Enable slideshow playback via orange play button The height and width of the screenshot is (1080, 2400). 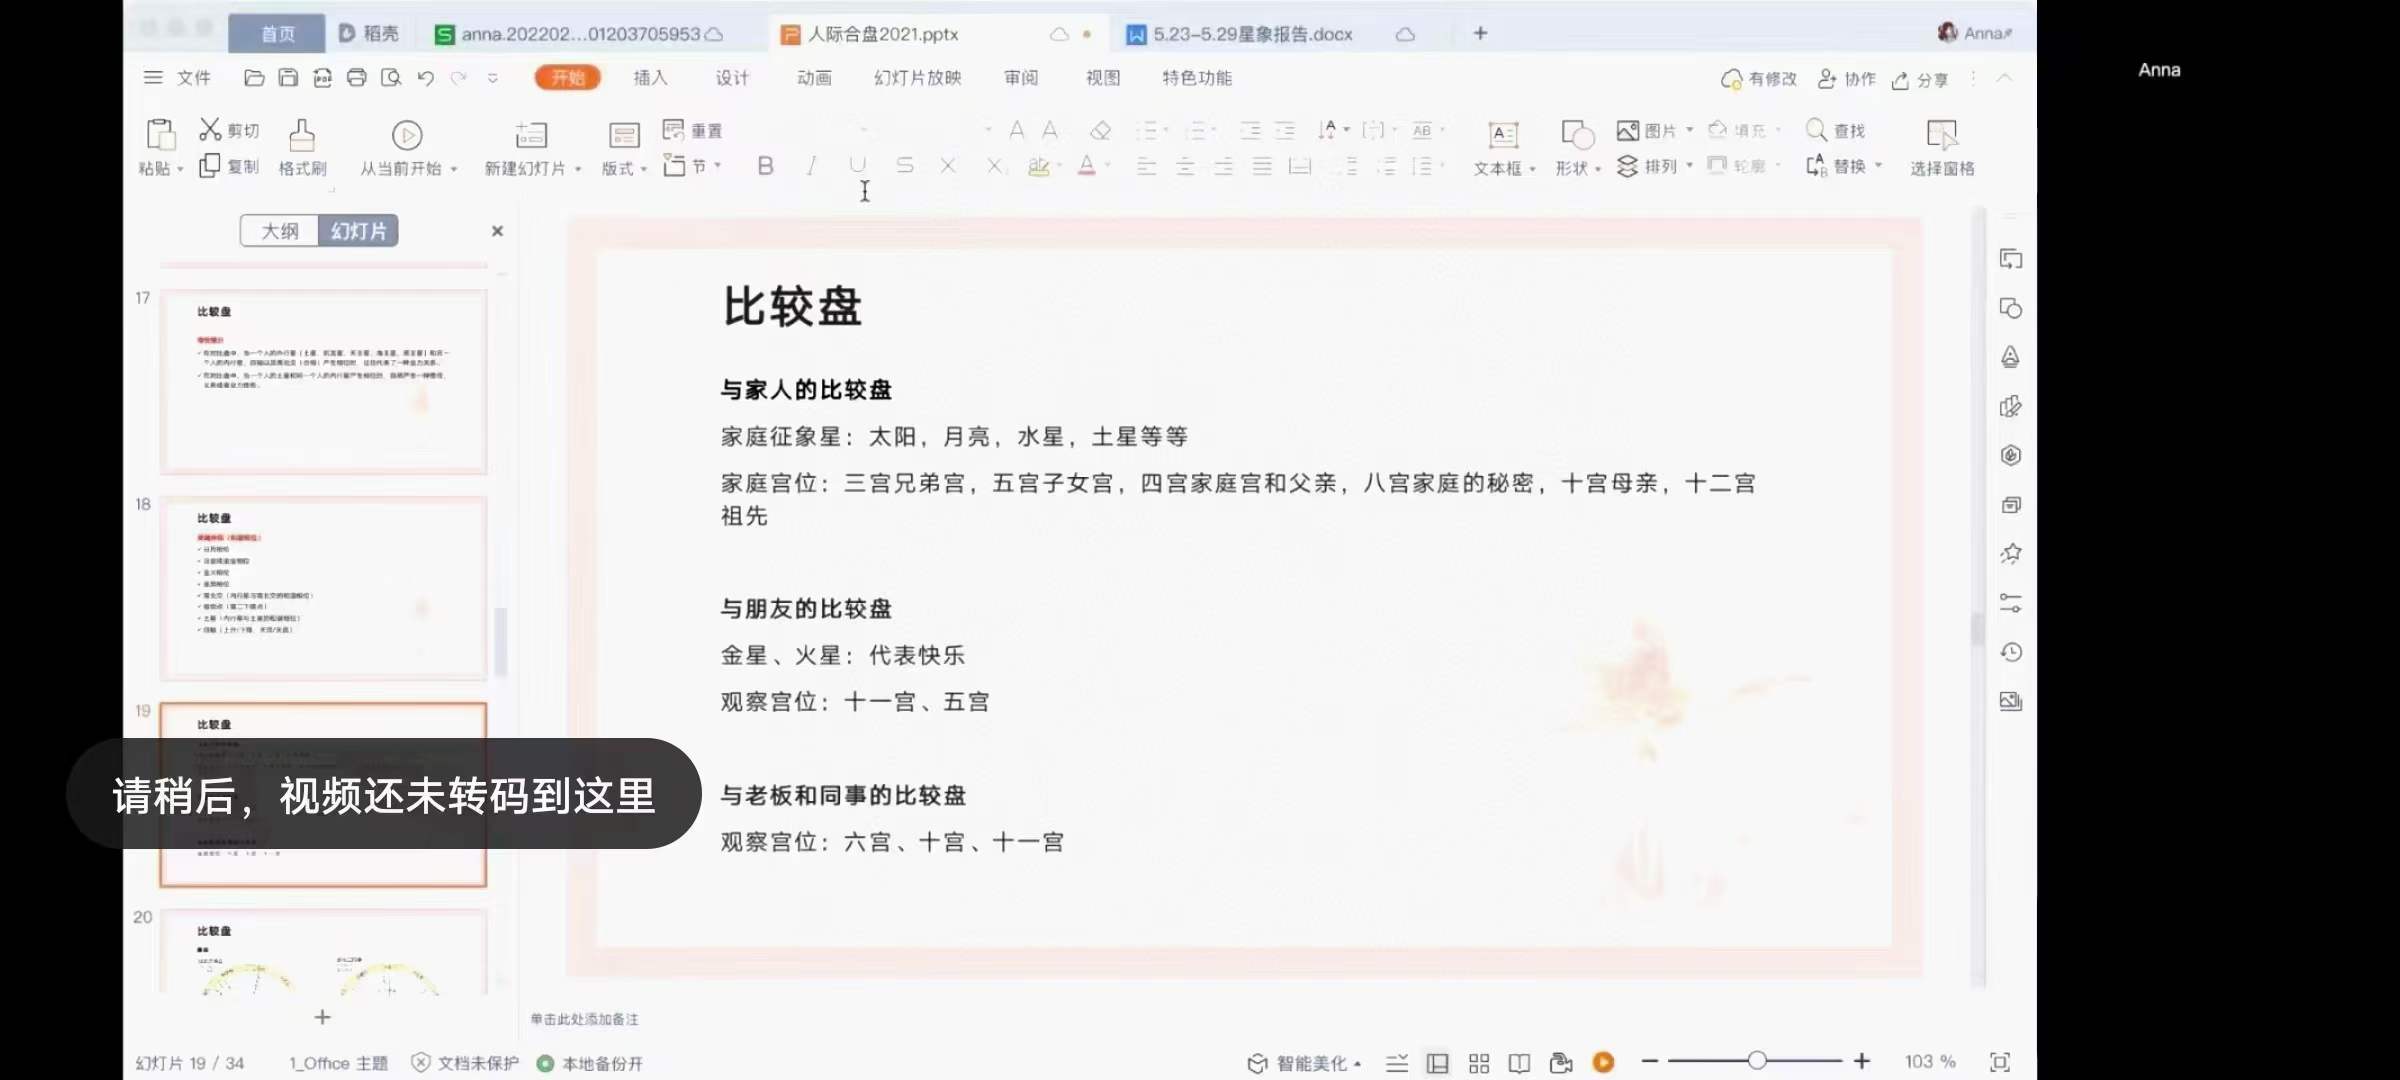(x=1604, y=1062)
